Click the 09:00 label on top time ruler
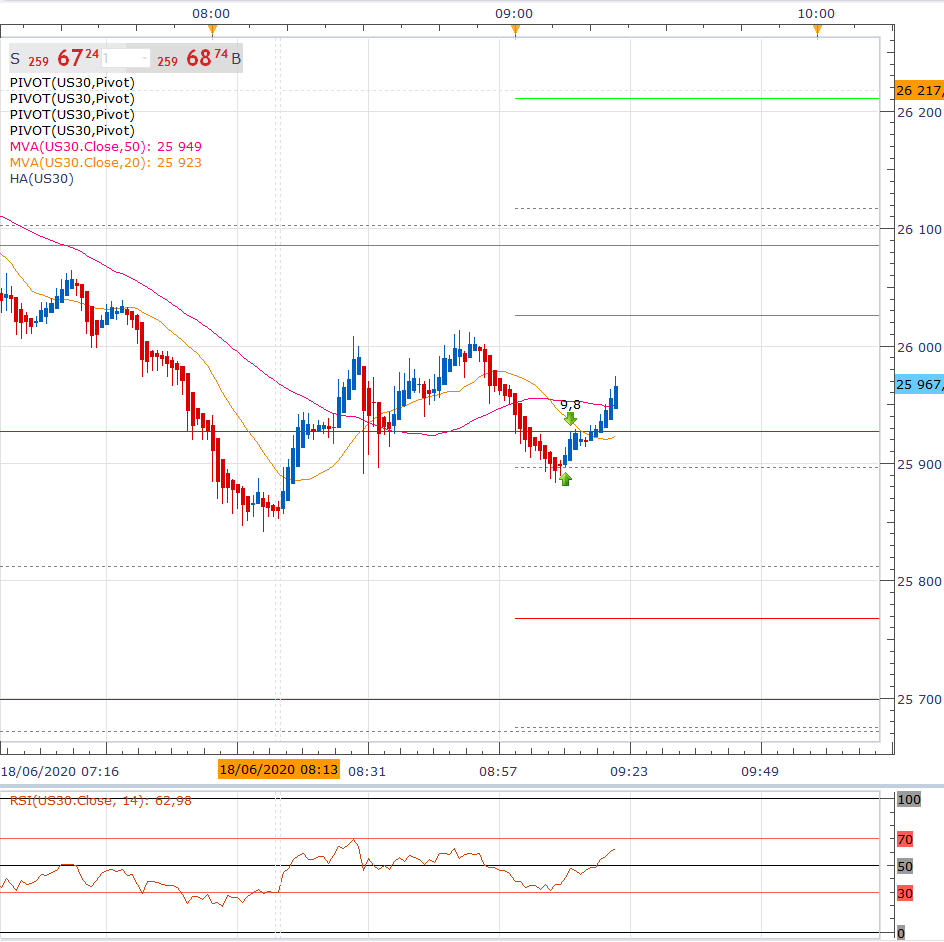Screen dimensions: 944x942 click(x=514, y=13)
